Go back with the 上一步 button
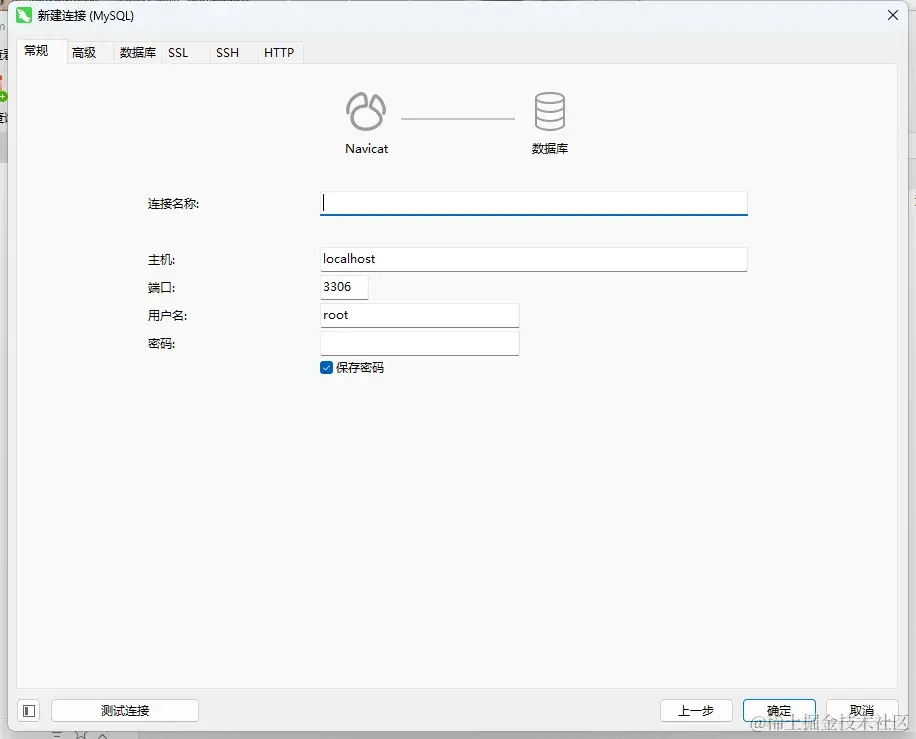This screenshot has height=739, width=916. 696,711
